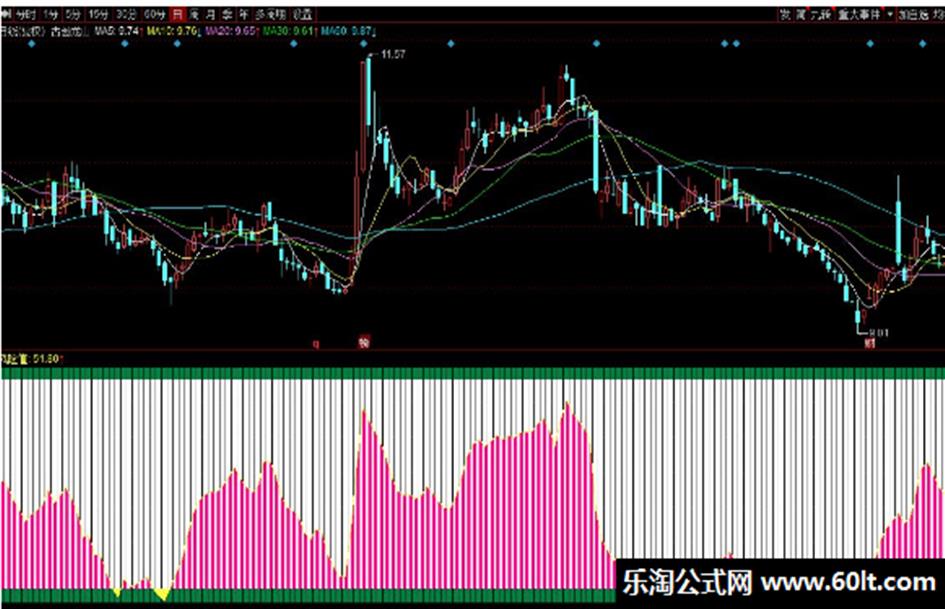Click the diamond marker right of 11.57 label
Screen dimensions: 945x609
450,43
